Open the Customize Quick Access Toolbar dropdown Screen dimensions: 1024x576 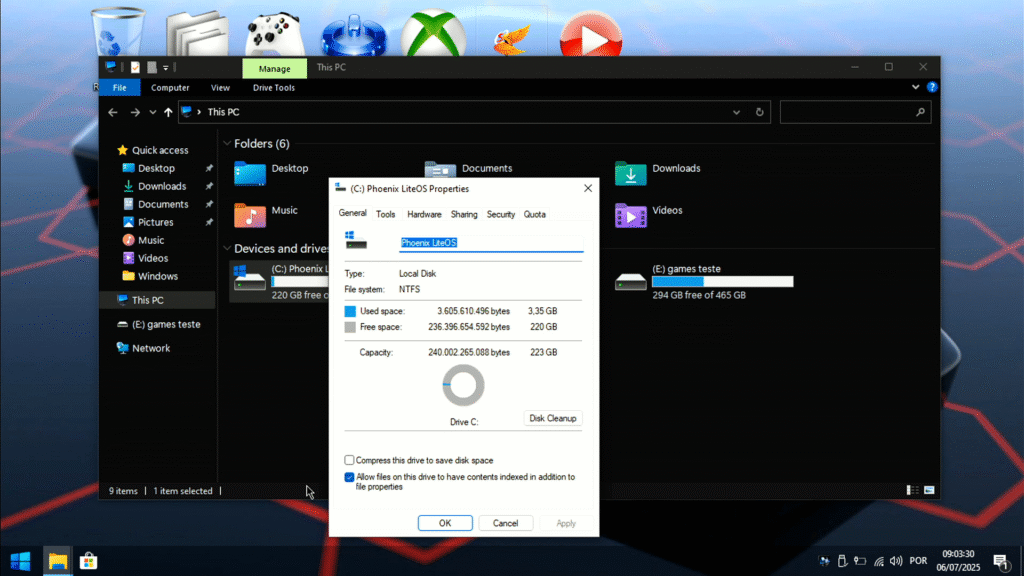pyautogui.click(x=166, y=67)
